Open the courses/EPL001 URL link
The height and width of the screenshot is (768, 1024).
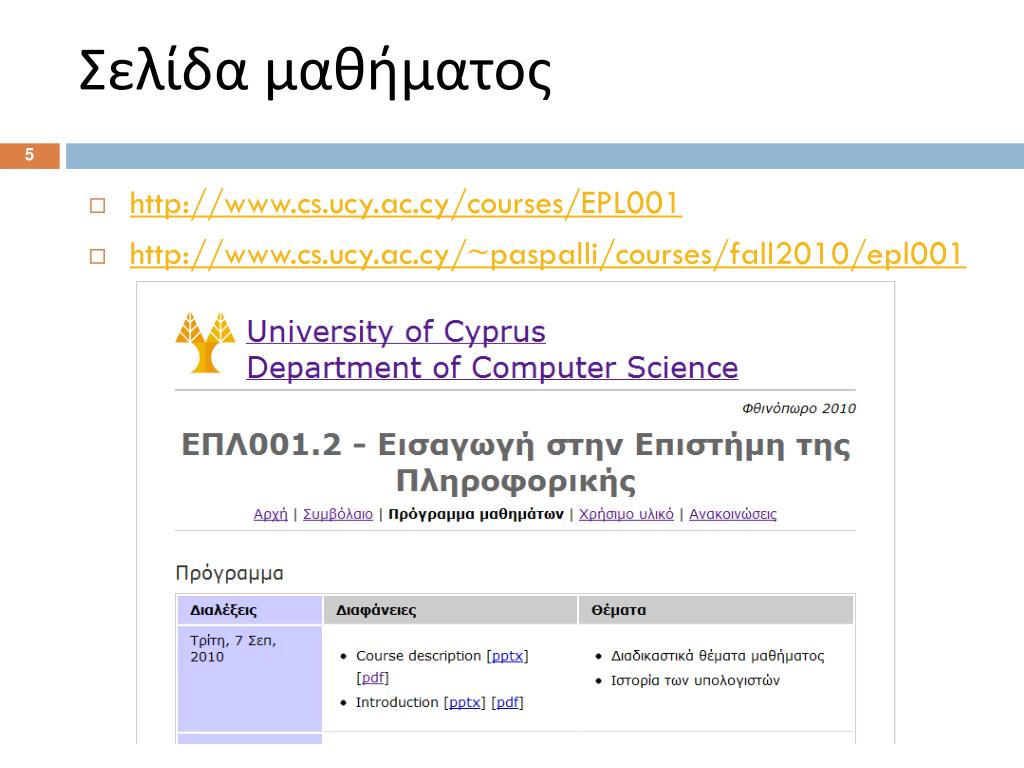click(x=406, y=204)
